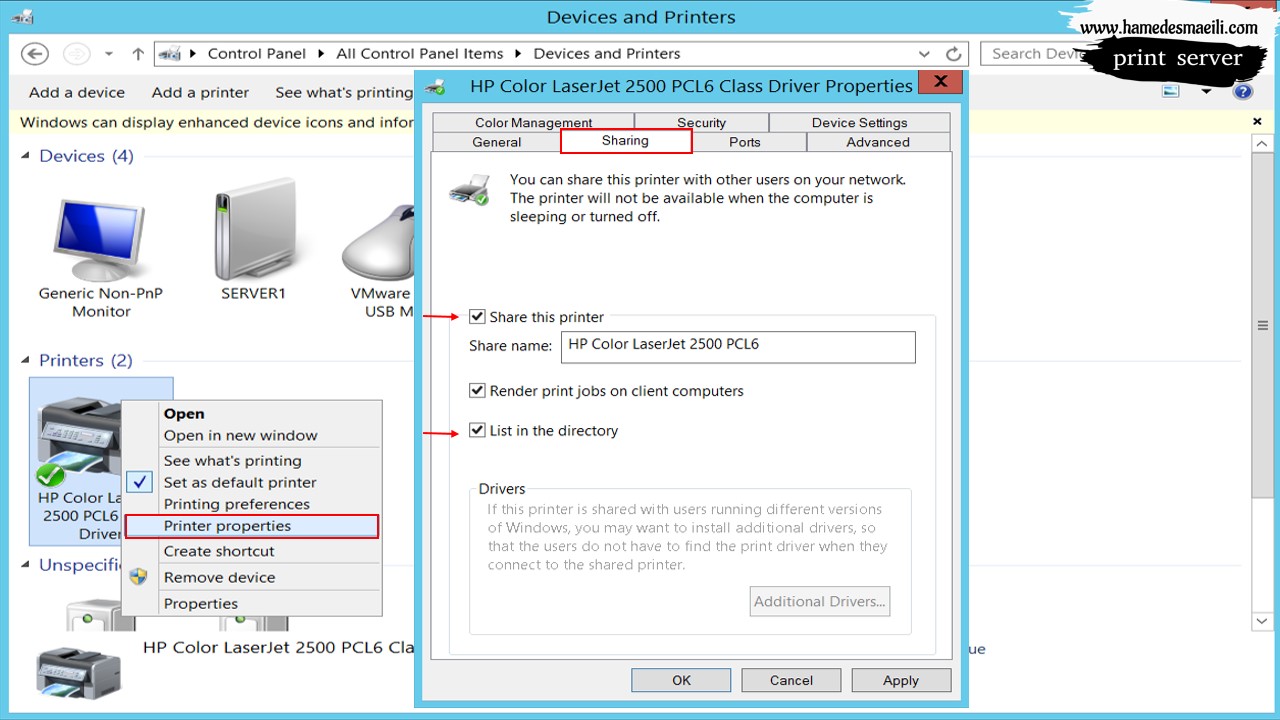The height and width of the screenshot is (720, 1280).
Task: Switch to the Security tab
Action: tap(701, 123)
